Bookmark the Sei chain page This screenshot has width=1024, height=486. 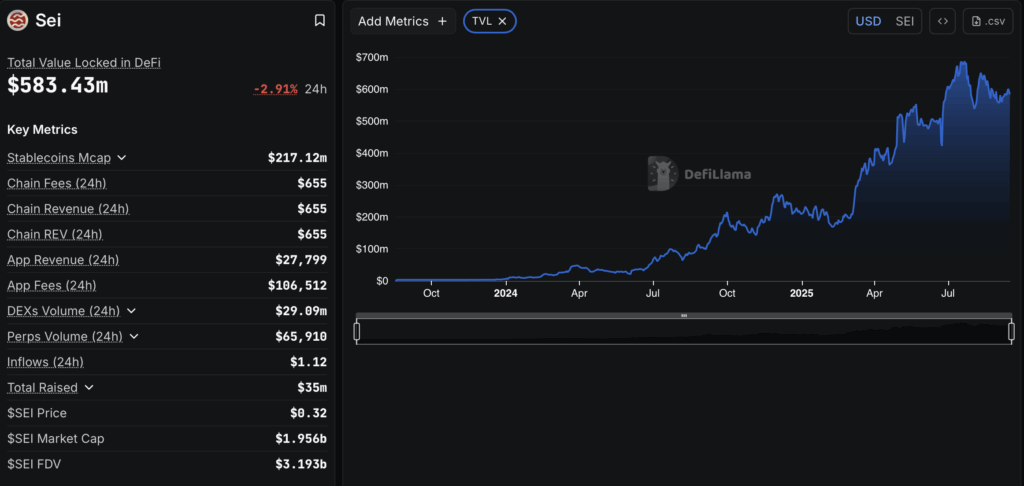pyautogui.click(x=319, y=21)
